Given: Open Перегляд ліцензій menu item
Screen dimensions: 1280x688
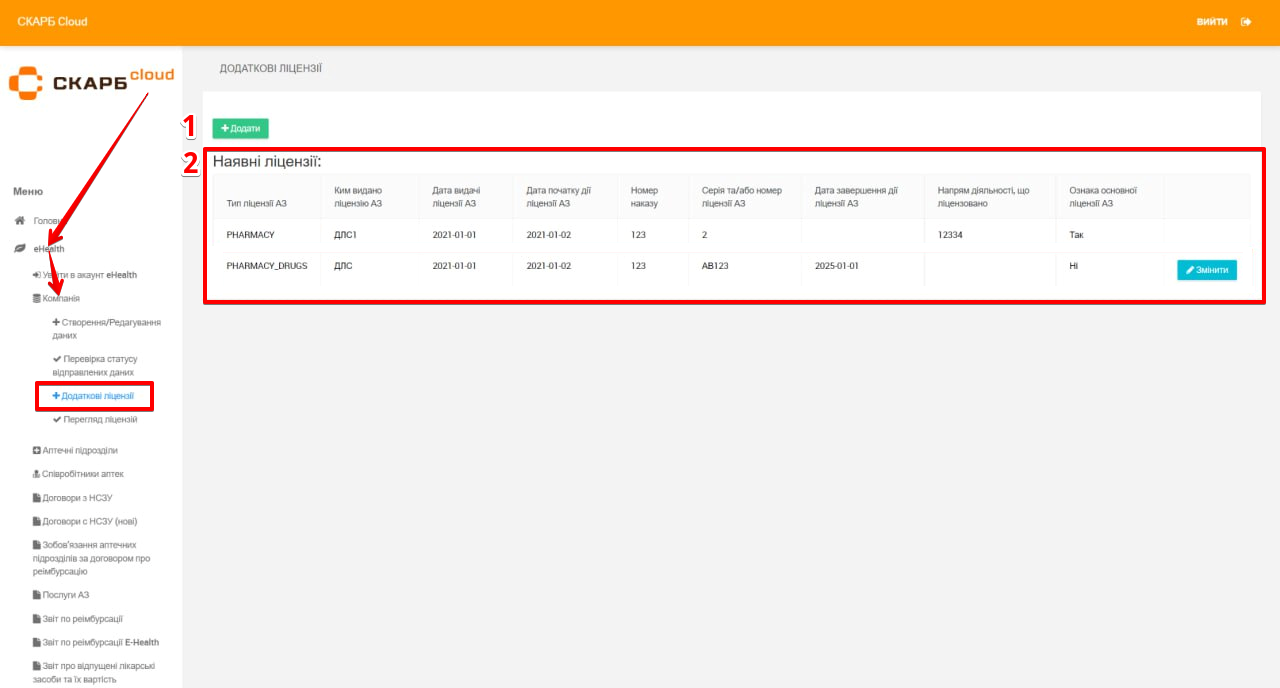Looking at the screenshot, I should [x=99, y=420].
